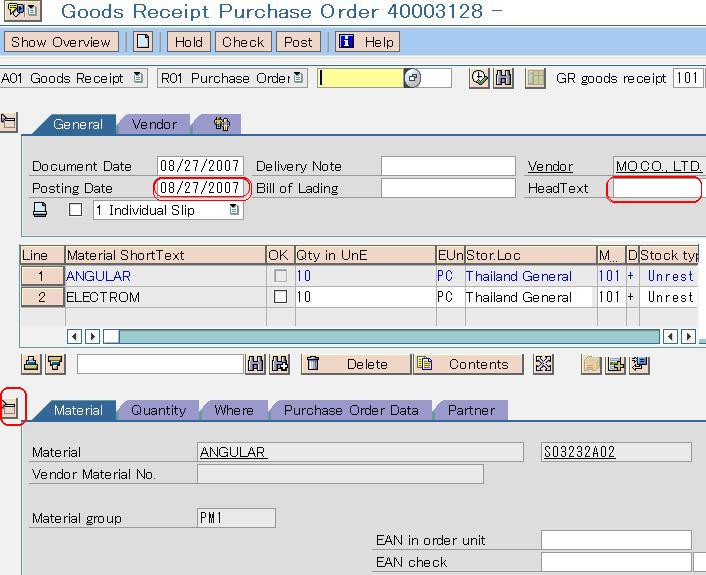706x575 pixels.
Task: Click the item table horizontal scrollbar track
Action: 389,336
